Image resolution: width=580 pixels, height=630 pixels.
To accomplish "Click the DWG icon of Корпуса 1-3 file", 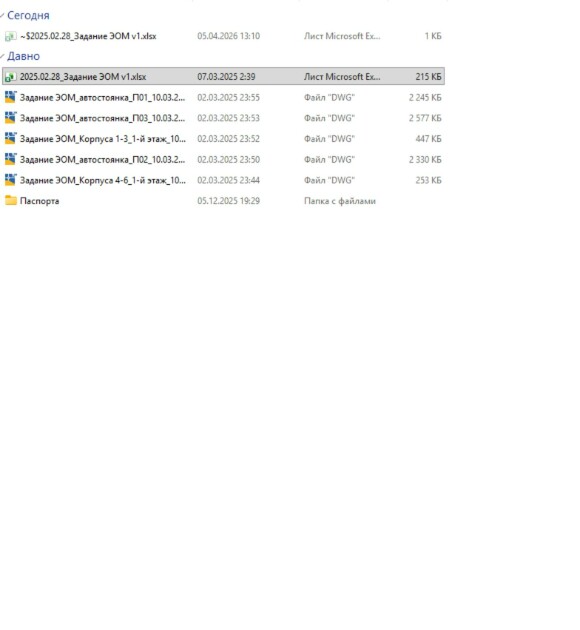I will (10, 139).
